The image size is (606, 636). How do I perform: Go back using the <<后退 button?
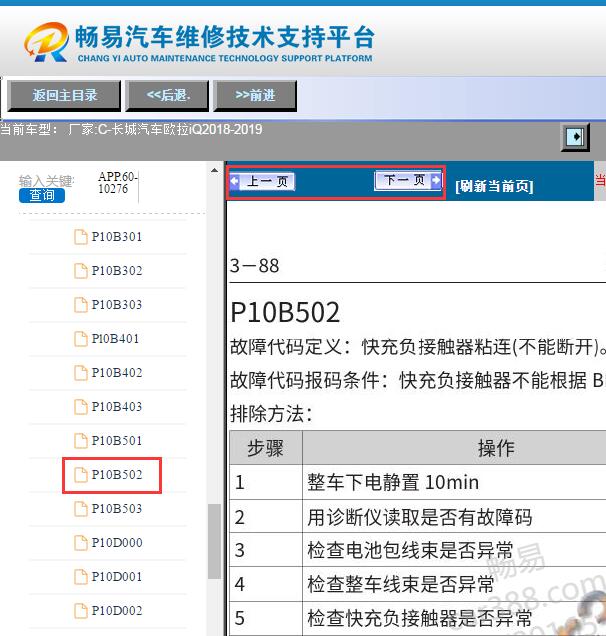pyautogui.click(x=167, y=96)
